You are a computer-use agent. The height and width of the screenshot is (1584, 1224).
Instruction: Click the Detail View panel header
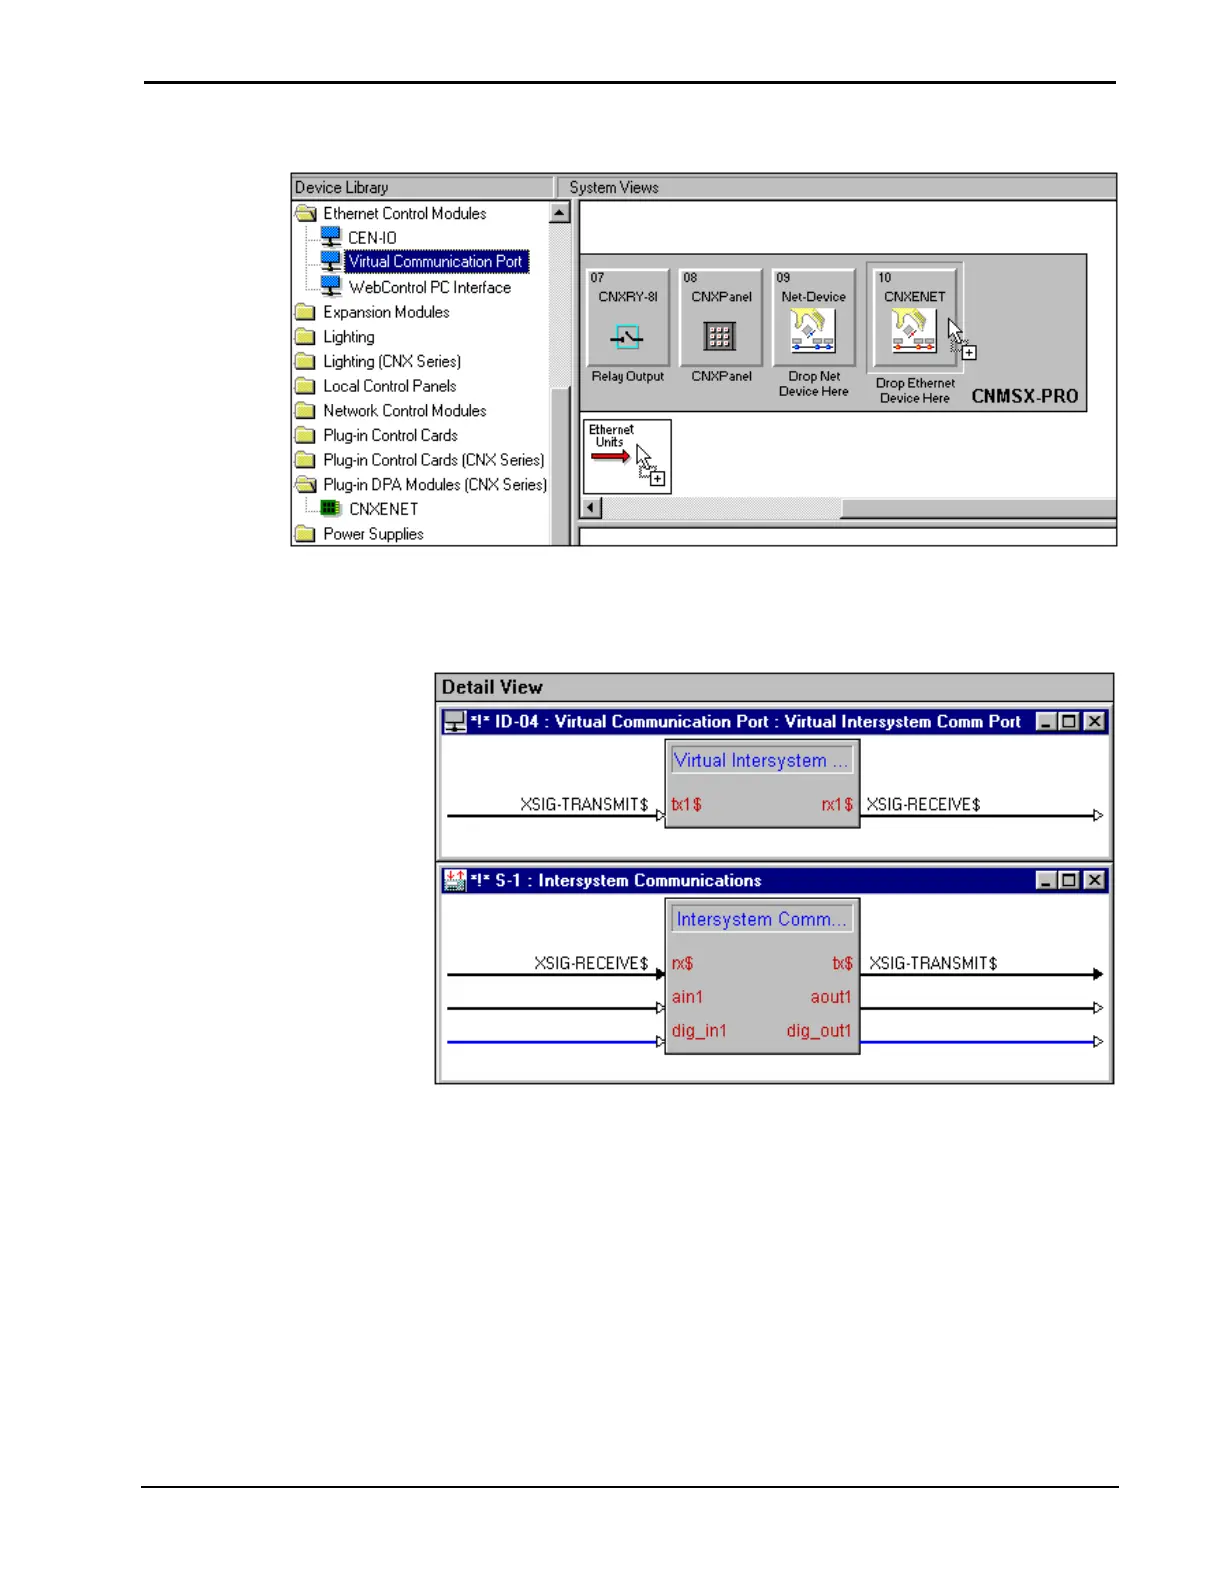774,687
